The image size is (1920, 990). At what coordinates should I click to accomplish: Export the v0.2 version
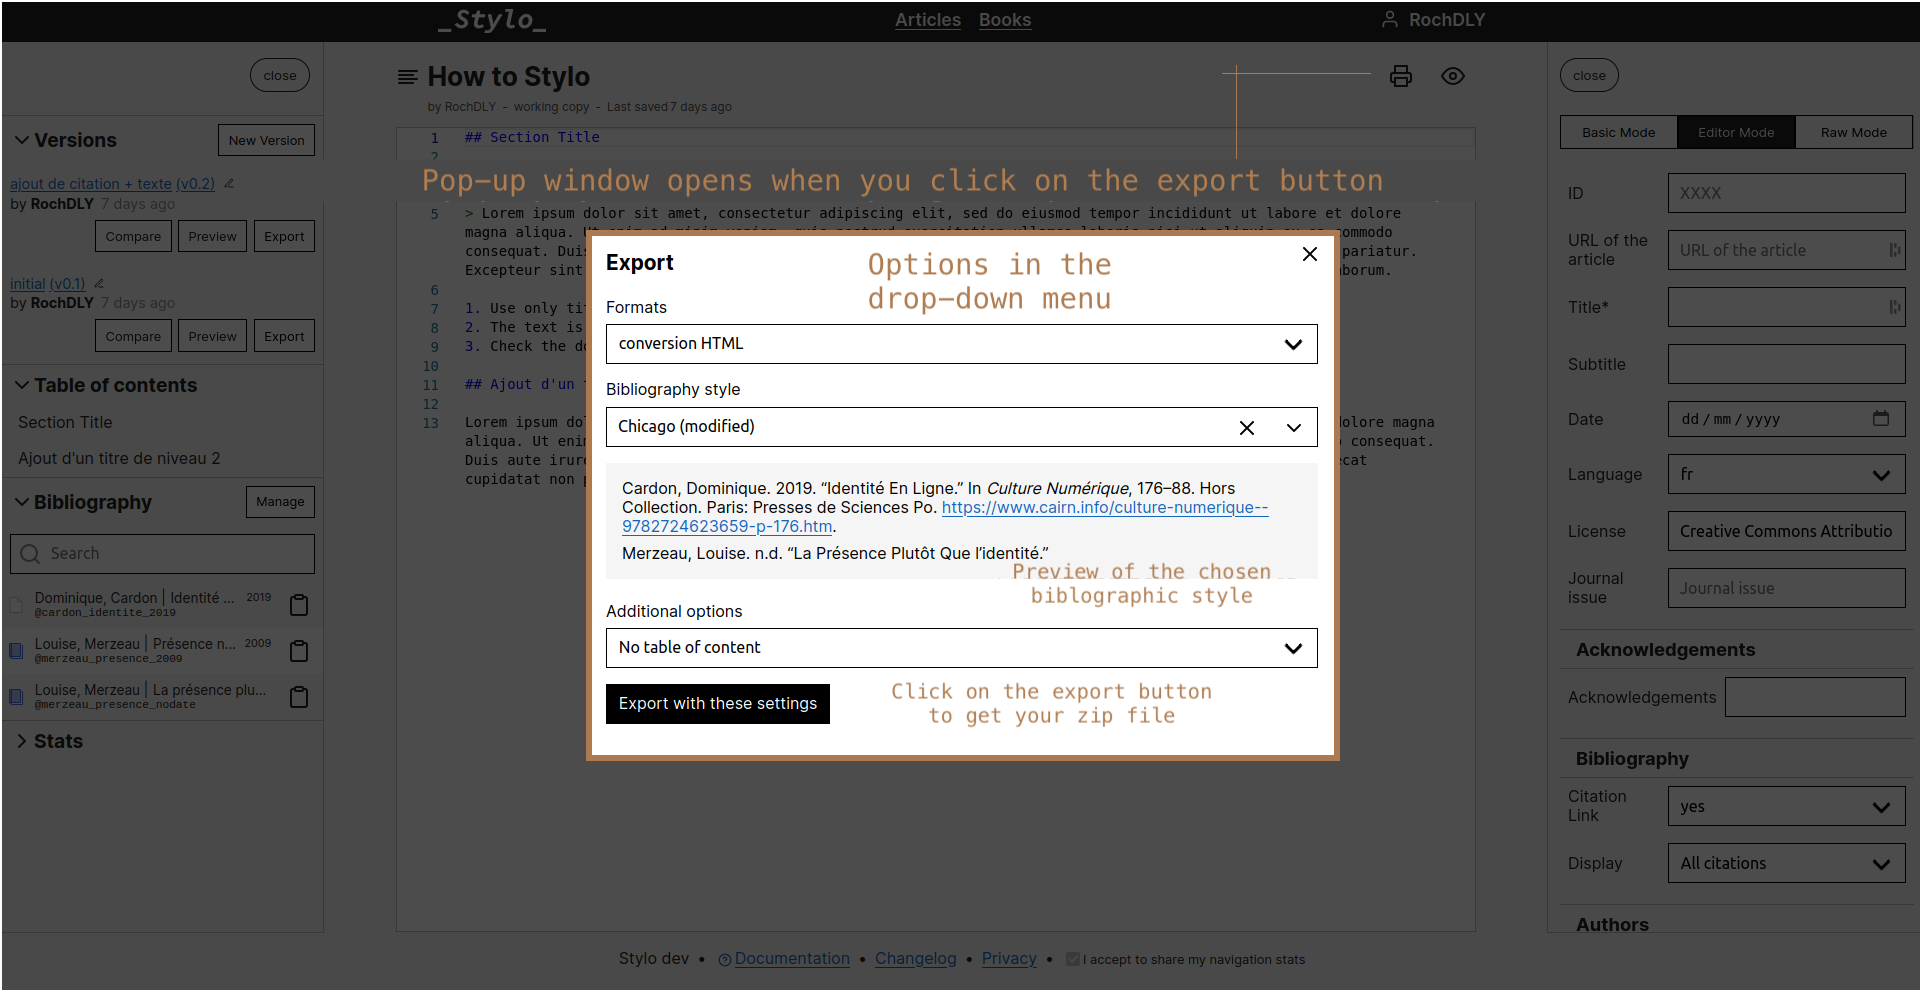tap(284, 236)
